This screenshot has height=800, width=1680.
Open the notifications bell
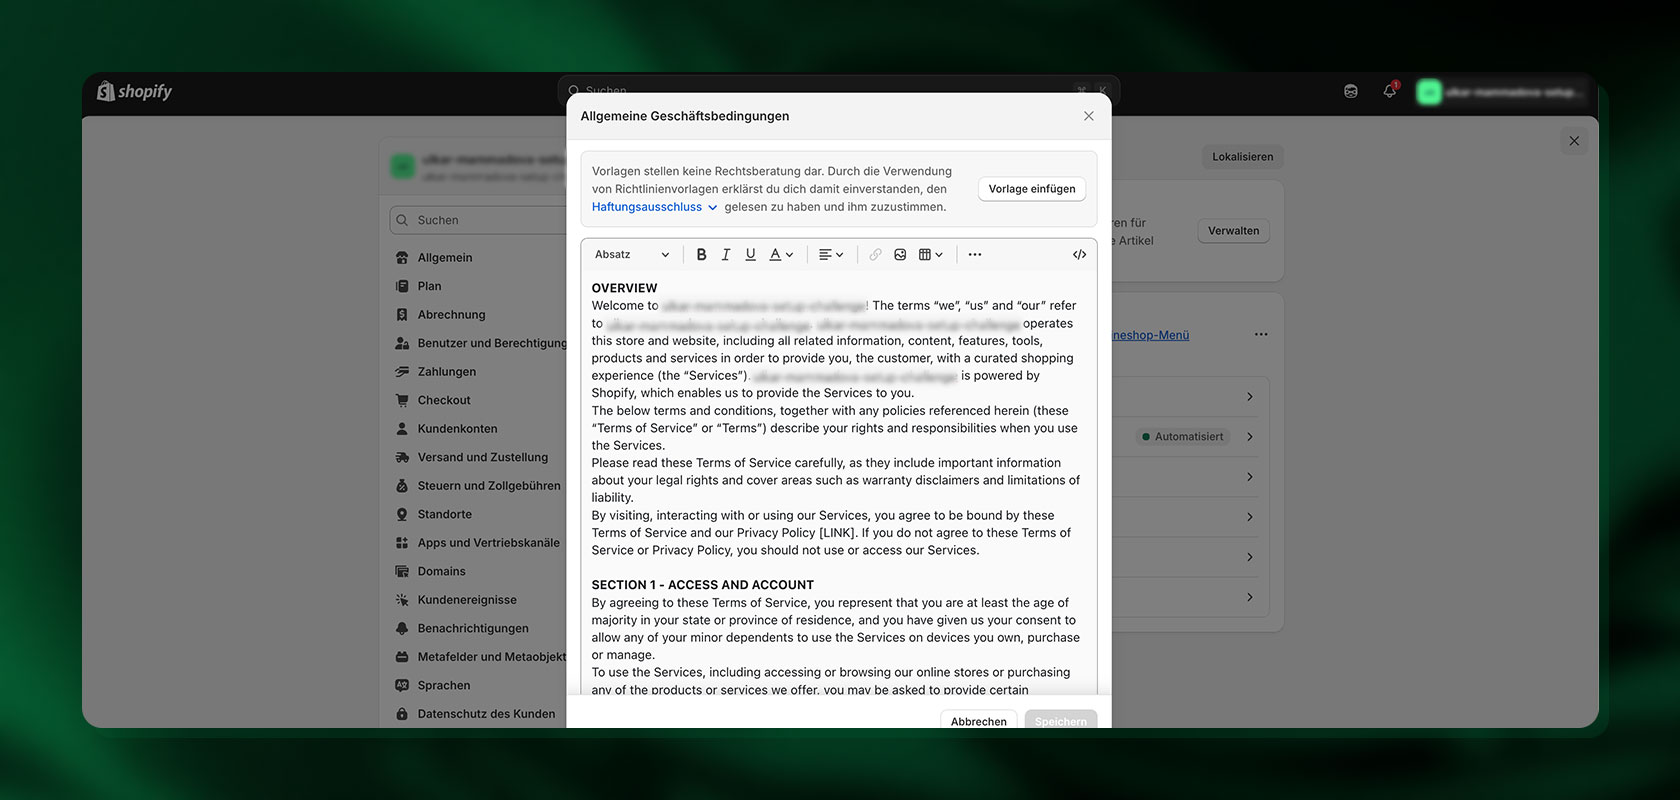coord(1389,91)
